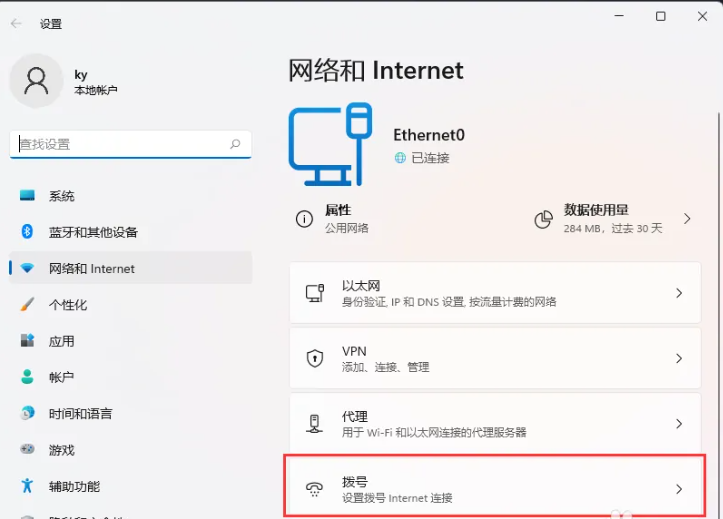The width and height of the screenshot is (723, 519).
Task: Go to 应用 settings
Action: (x=130, y=341)
